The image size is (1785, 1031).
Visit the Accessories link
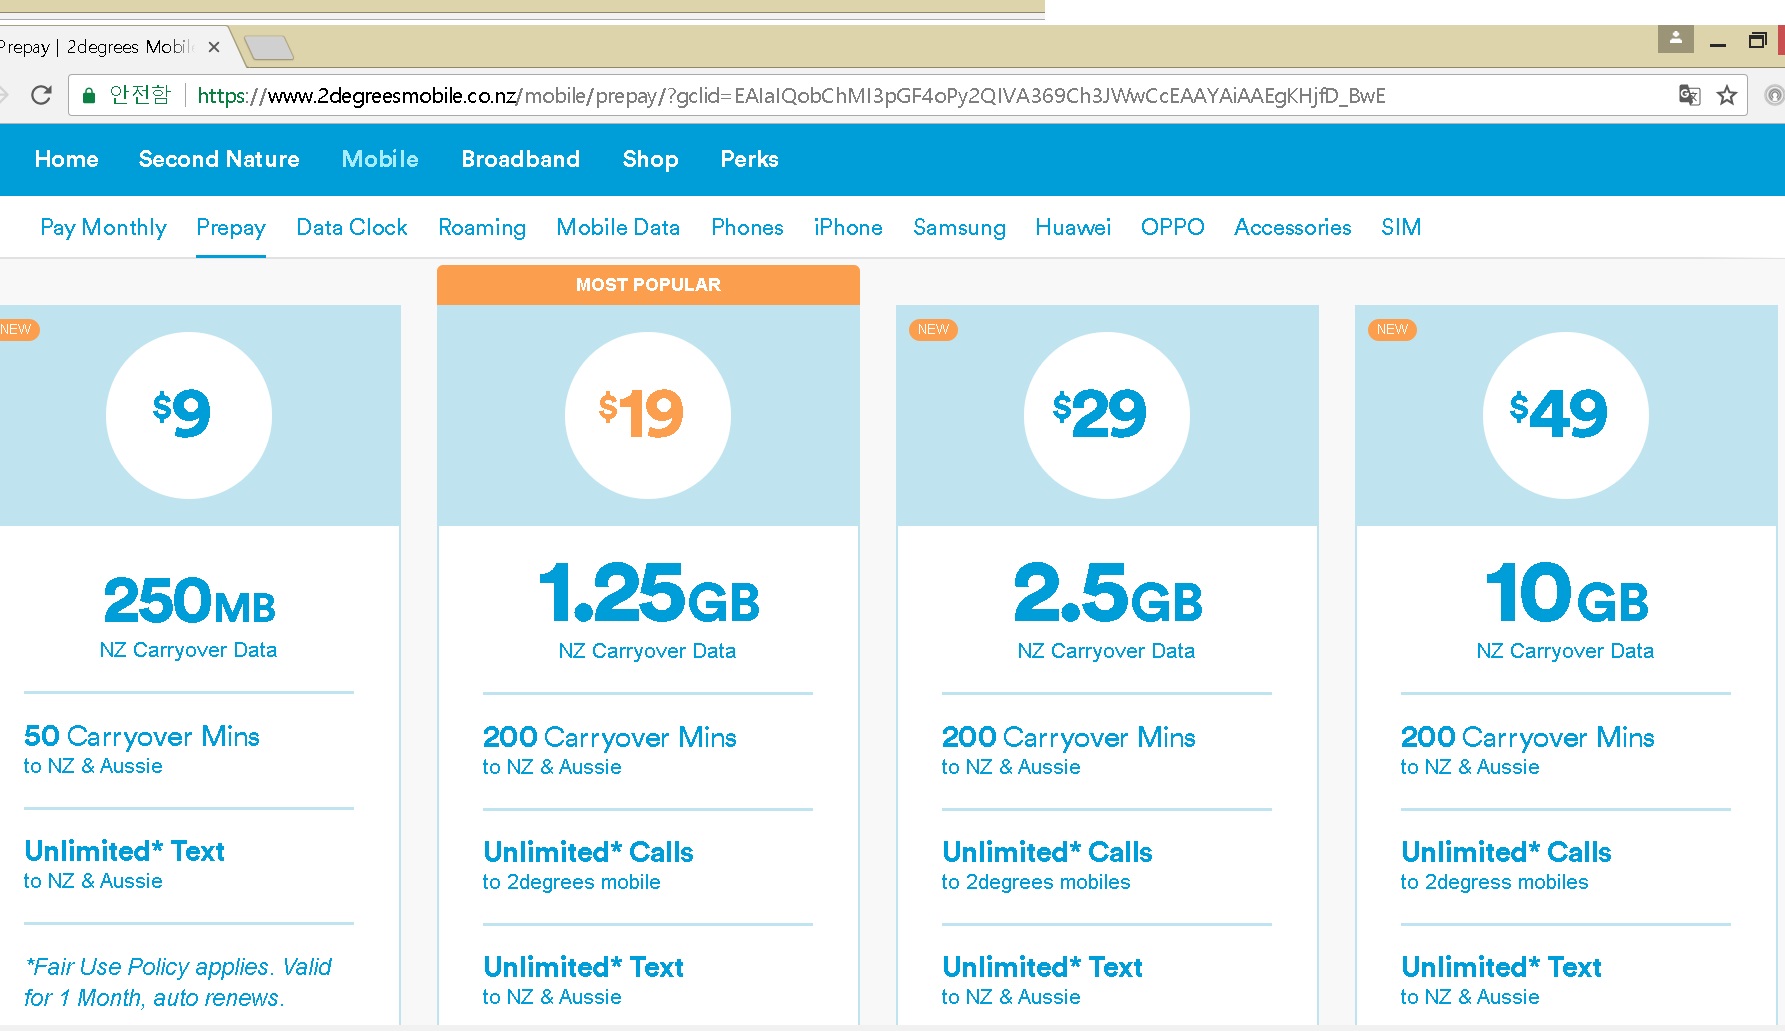tap(1292, 228)
